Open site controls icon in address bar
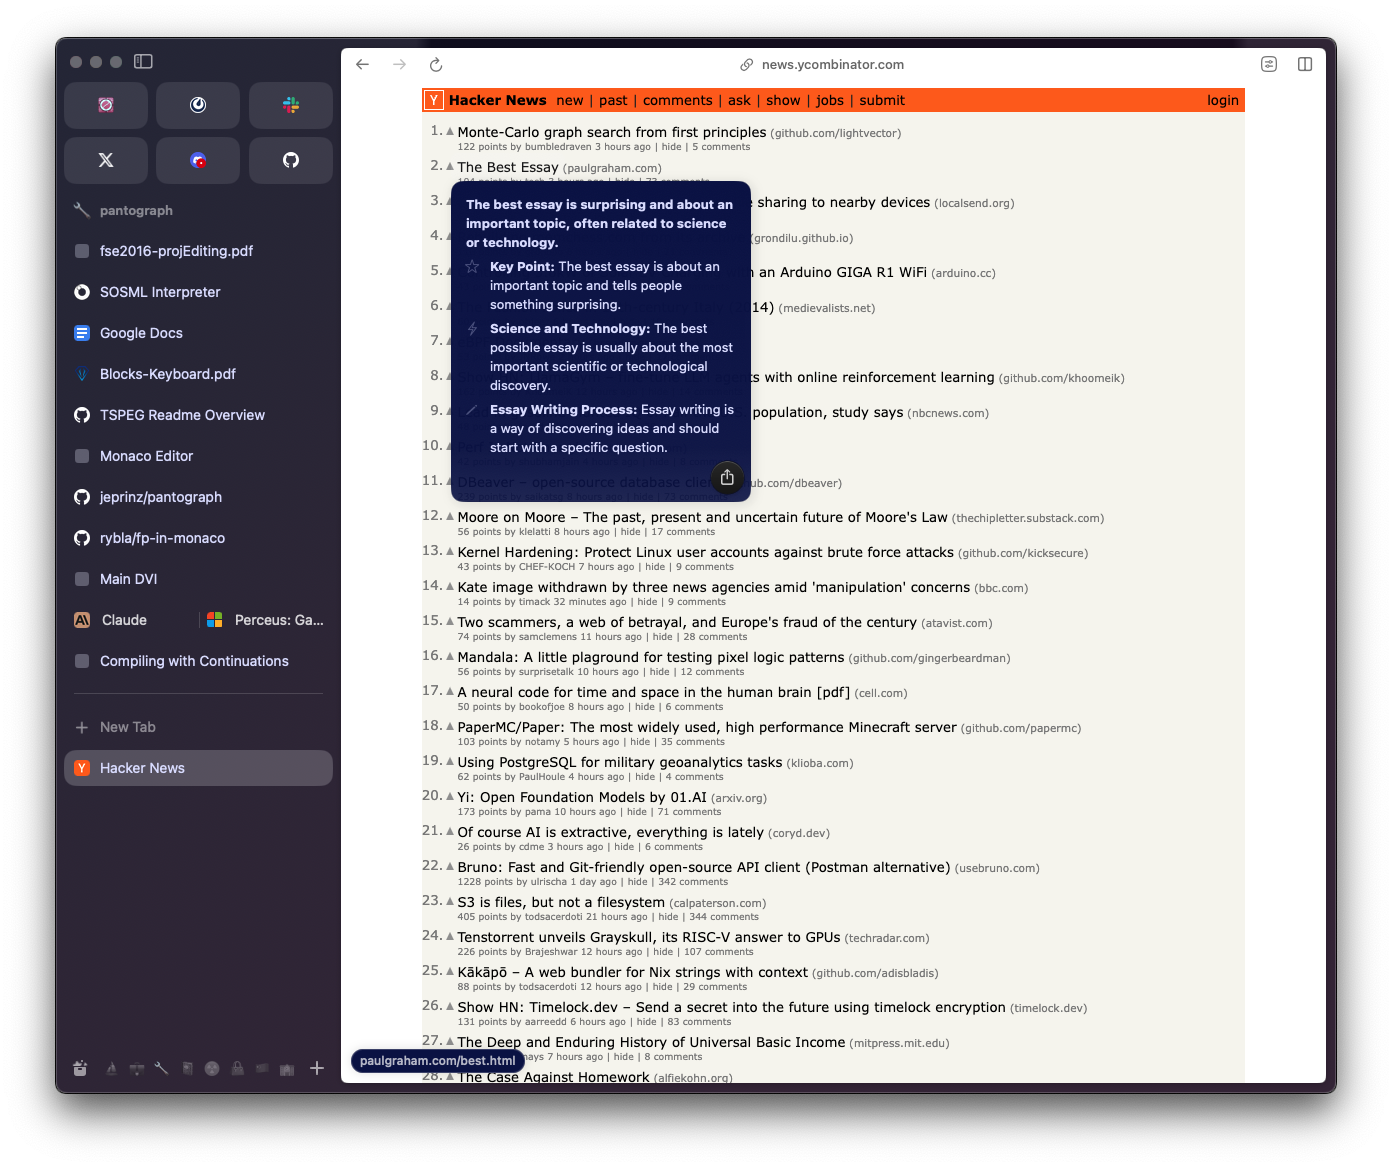Viewport: 1392px width, 1167px height. pos(1269,65)
